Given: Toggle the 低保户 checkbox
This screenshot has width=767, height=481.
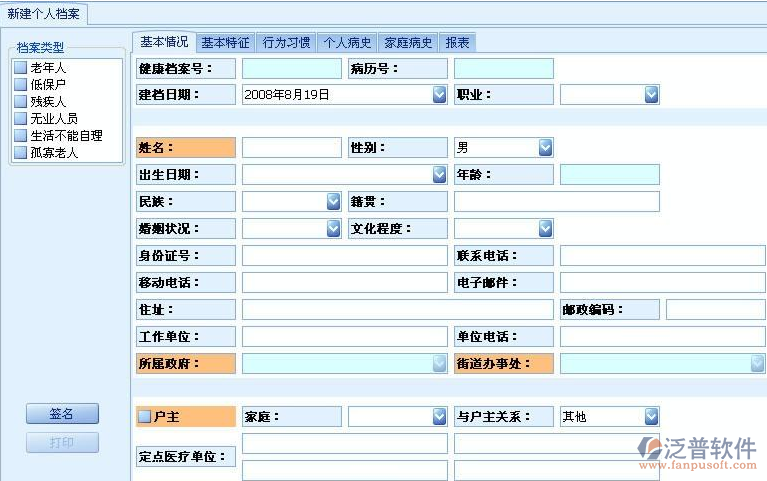Looking at the screenshot, I should pyautogui.click(x=20, y=85).
